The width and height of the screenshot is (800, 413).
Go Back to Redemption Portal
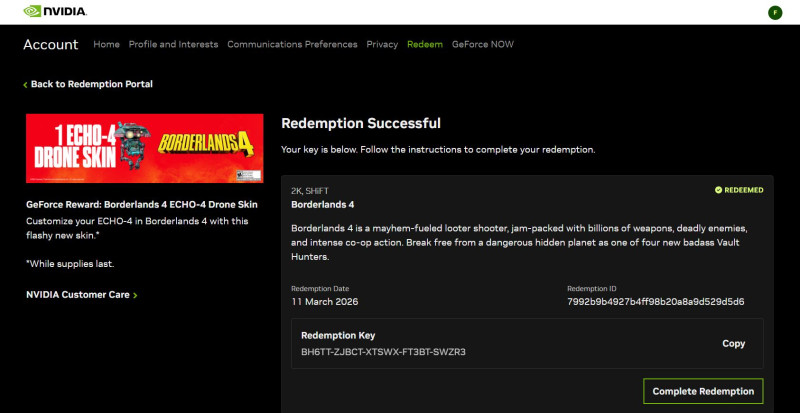88,84
